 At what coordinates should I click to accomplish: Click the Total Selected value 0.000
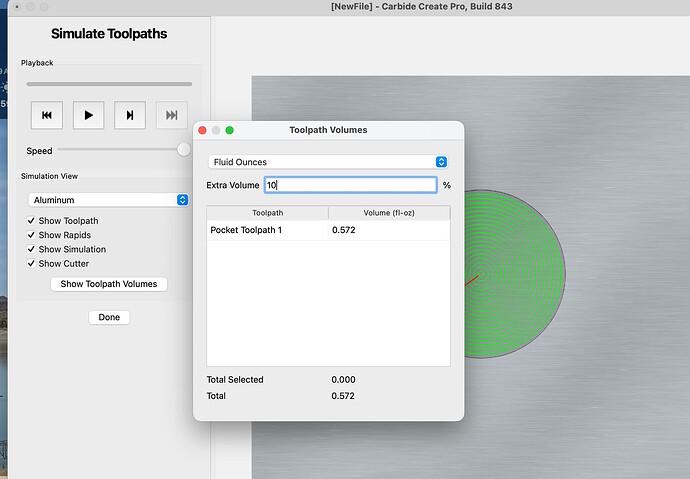343,380
